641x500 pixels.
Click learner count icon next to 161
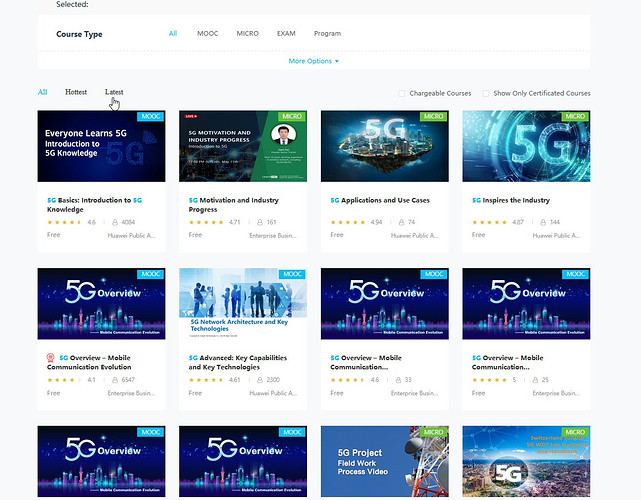coord(260,222)
